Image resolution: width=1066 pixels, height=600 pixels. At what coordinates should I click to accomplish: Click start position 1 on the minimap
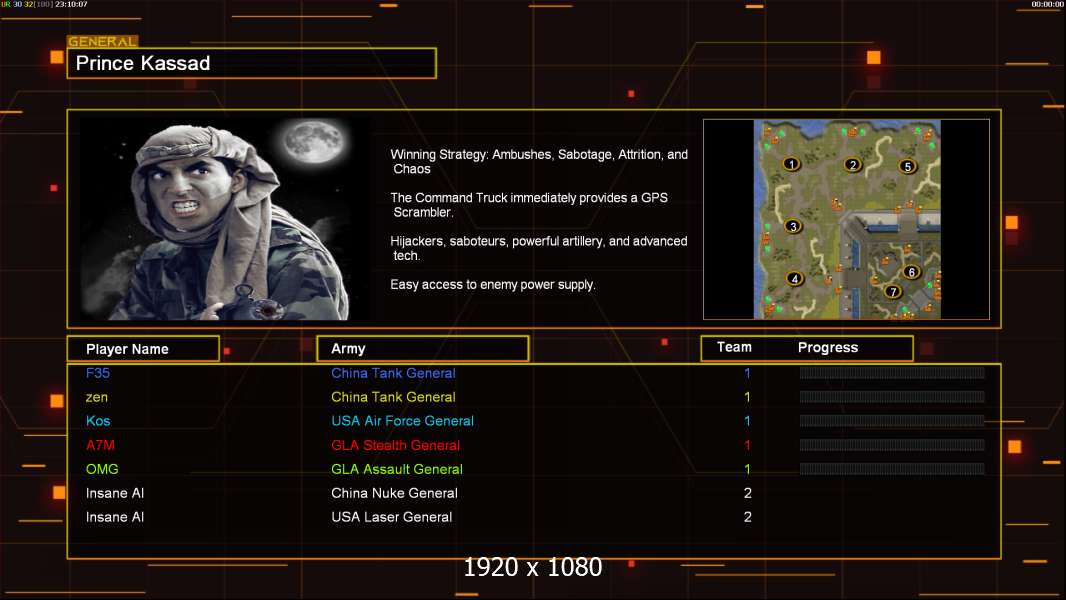(x=791, y=164)
